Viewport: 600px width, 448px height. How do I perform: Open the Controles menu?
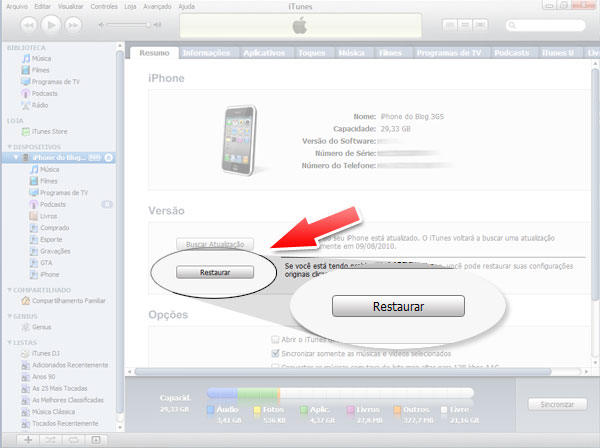[x=104, y=7]
